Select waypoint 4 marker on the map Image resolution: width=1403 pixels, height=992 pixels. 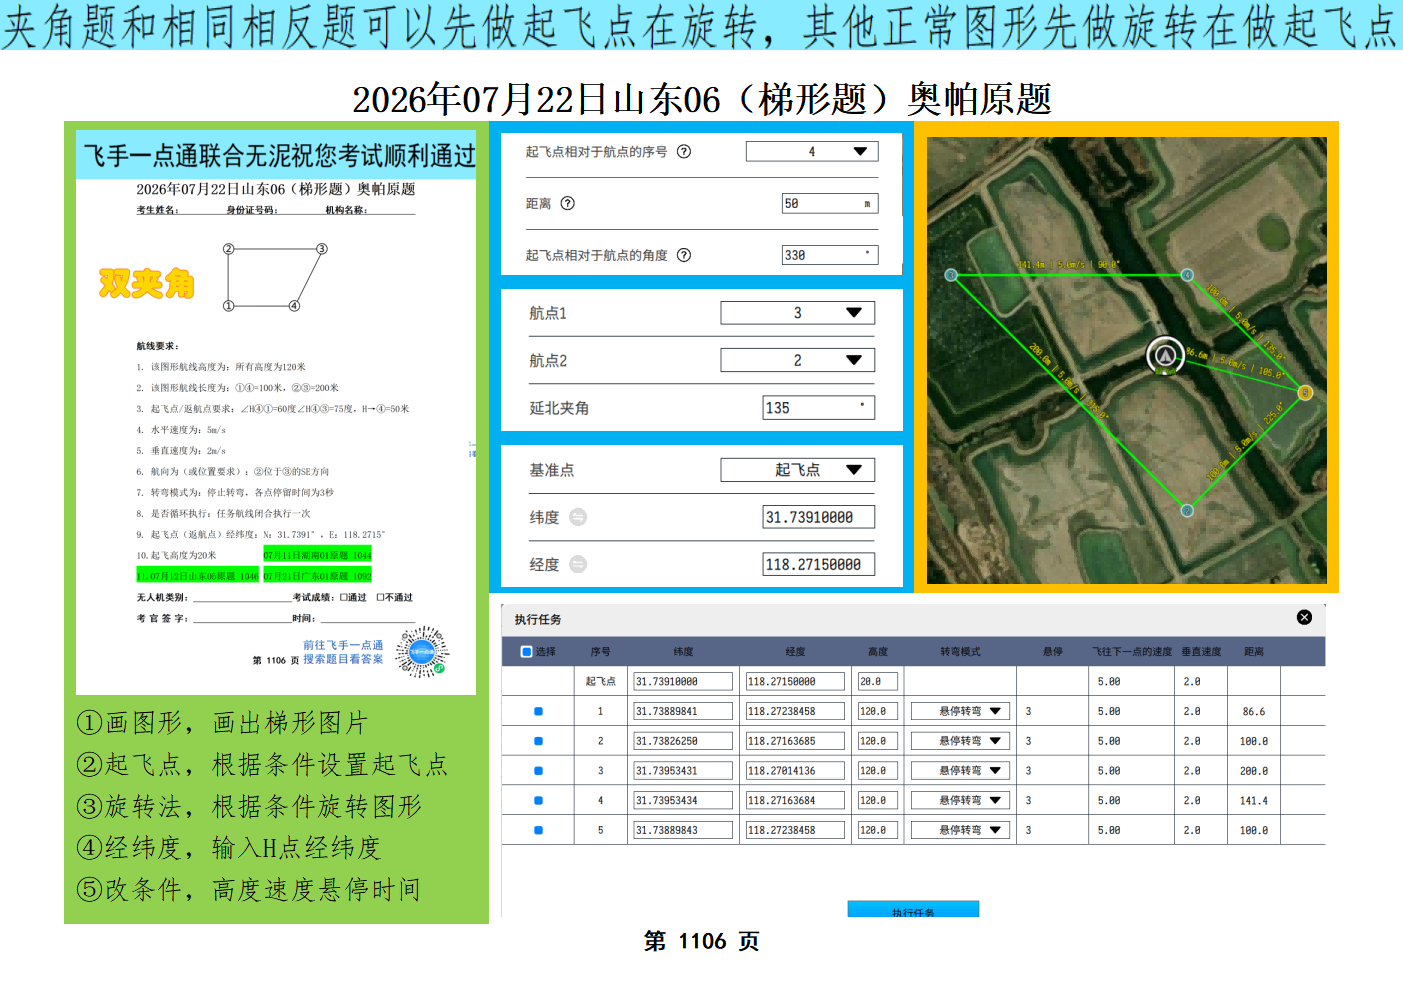pos(1187,275)
